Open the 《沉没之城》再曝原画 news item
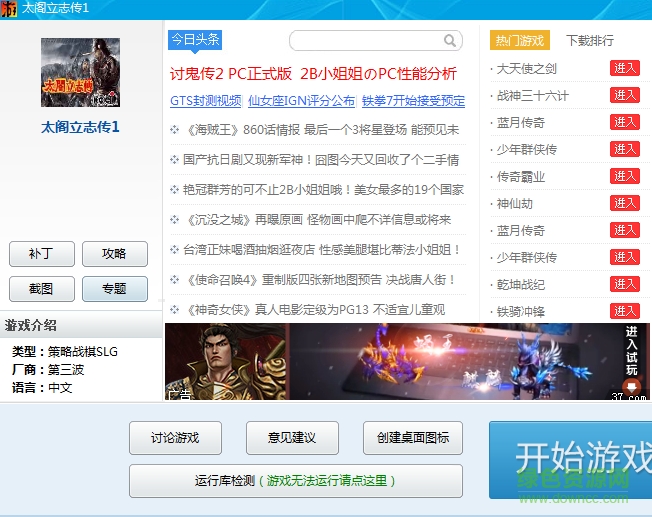652x517 pixels. tap(317, 220)
